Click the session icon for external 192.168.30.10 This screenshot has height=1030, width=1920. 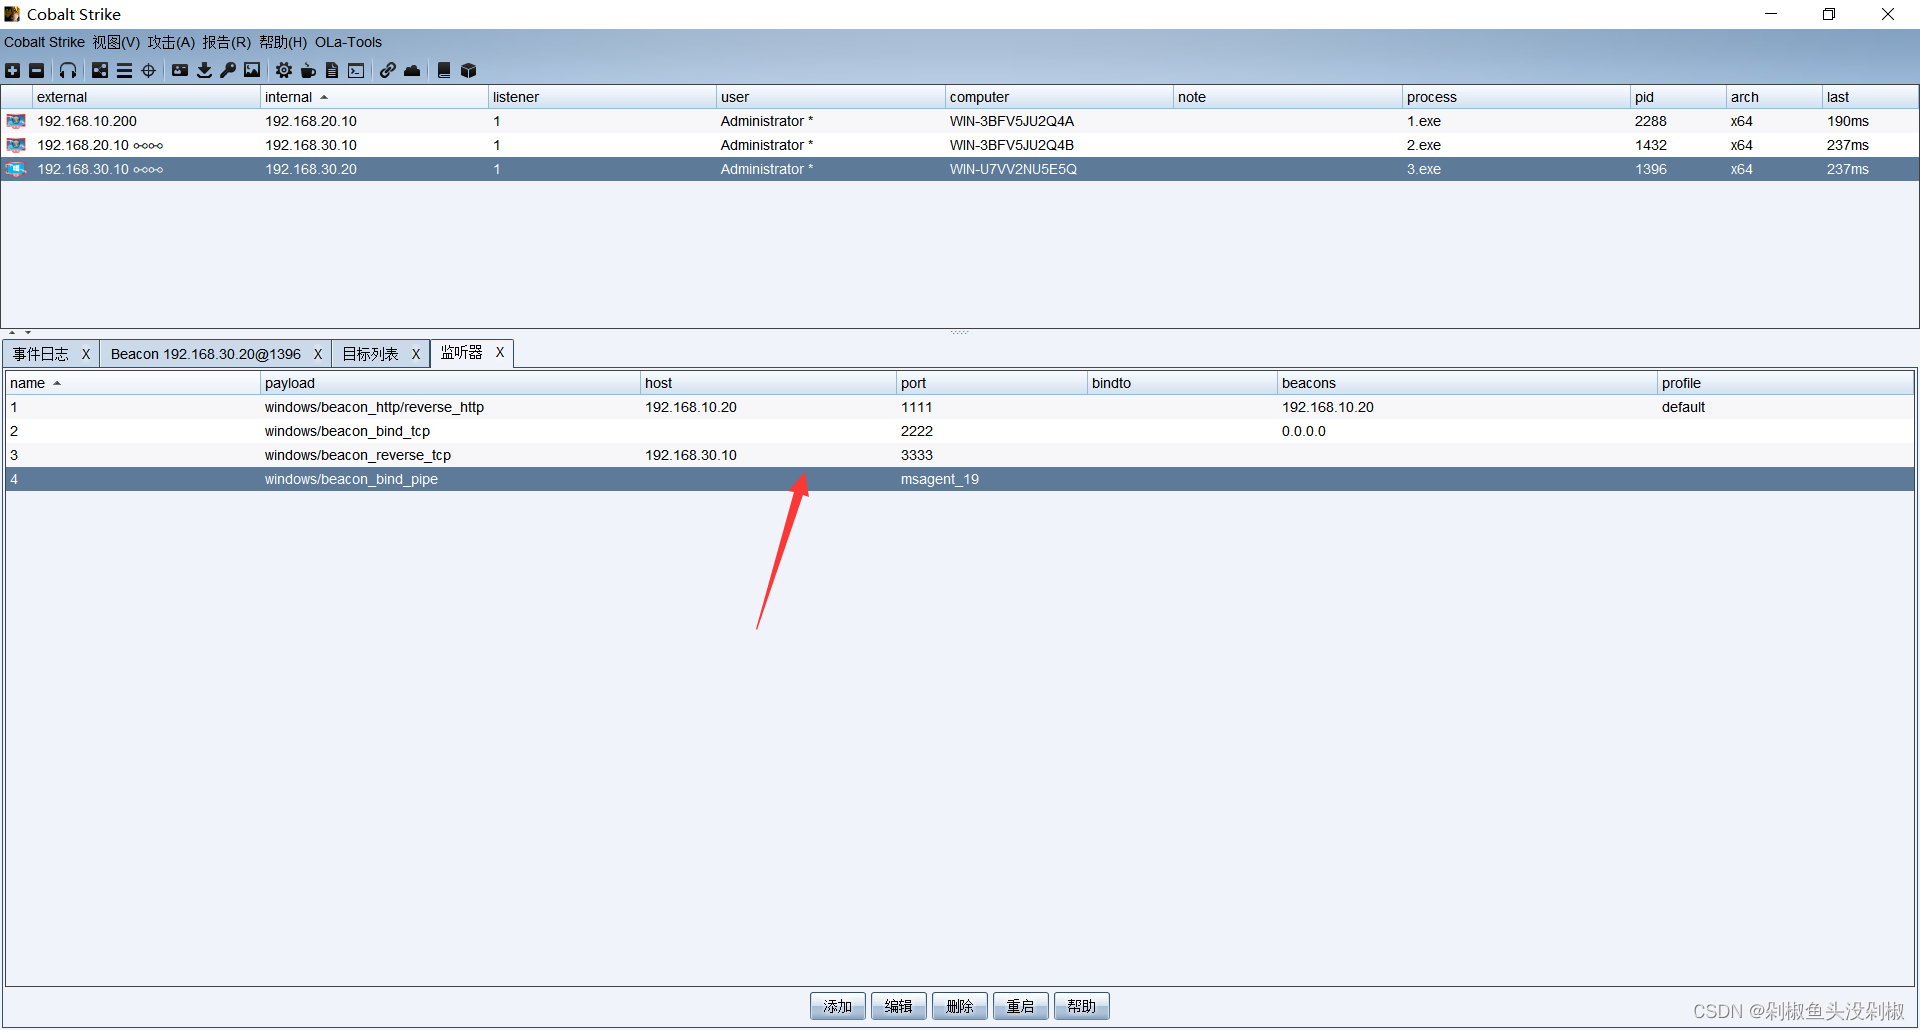click(x=16, y=169)
